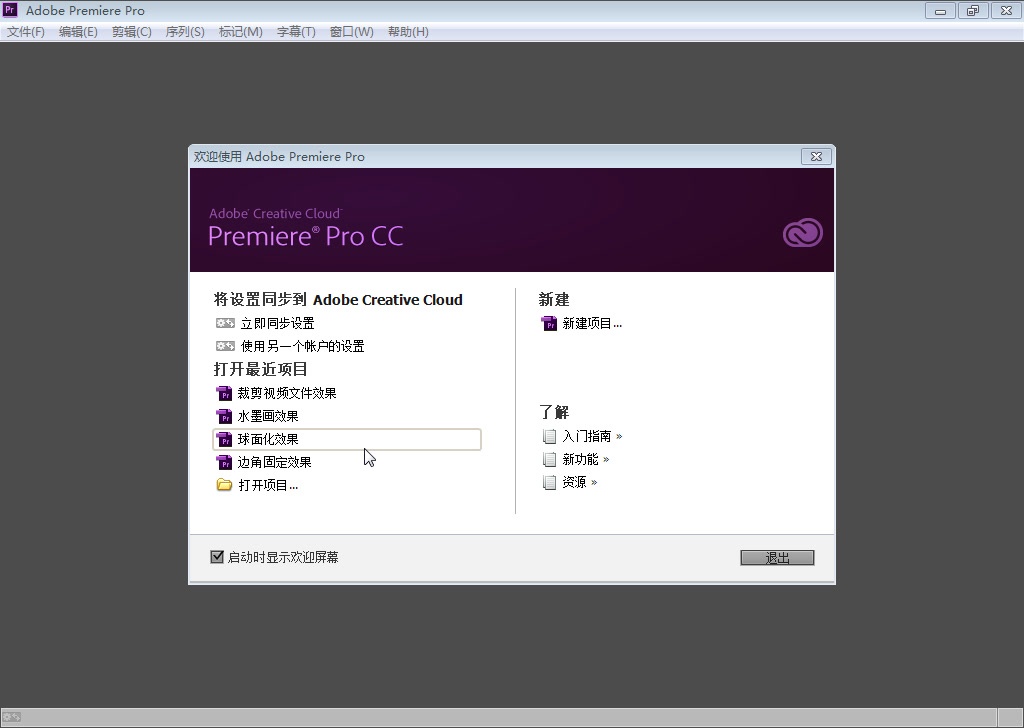Click the sync status icon in status bar

(12, 717)
